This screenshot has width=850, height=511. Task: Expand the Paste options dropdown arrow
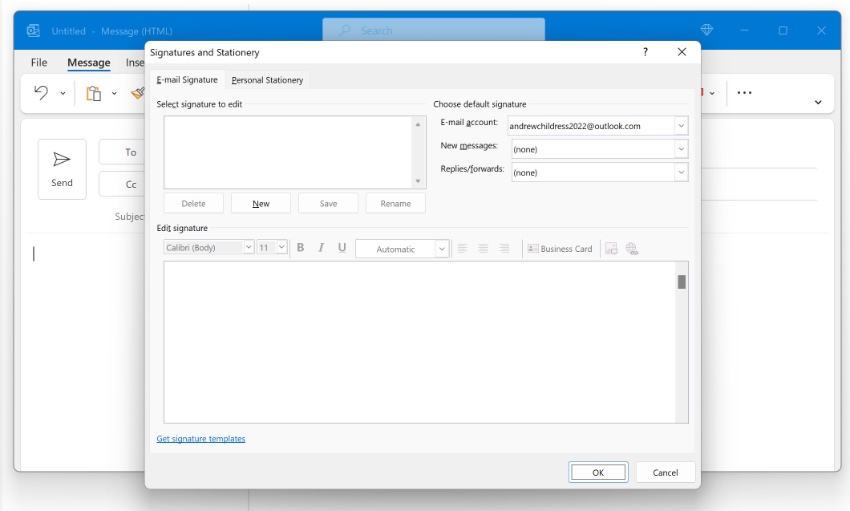pos(114,93)
